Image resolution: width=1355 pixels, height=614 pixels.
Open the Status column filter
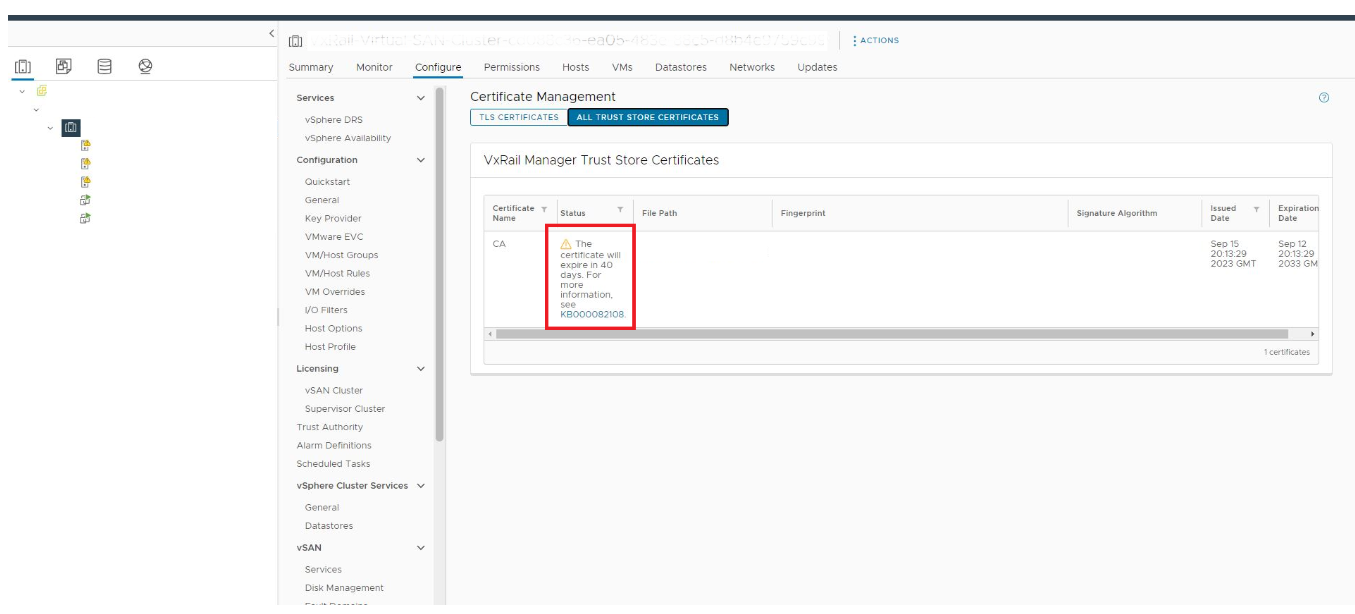620,209
